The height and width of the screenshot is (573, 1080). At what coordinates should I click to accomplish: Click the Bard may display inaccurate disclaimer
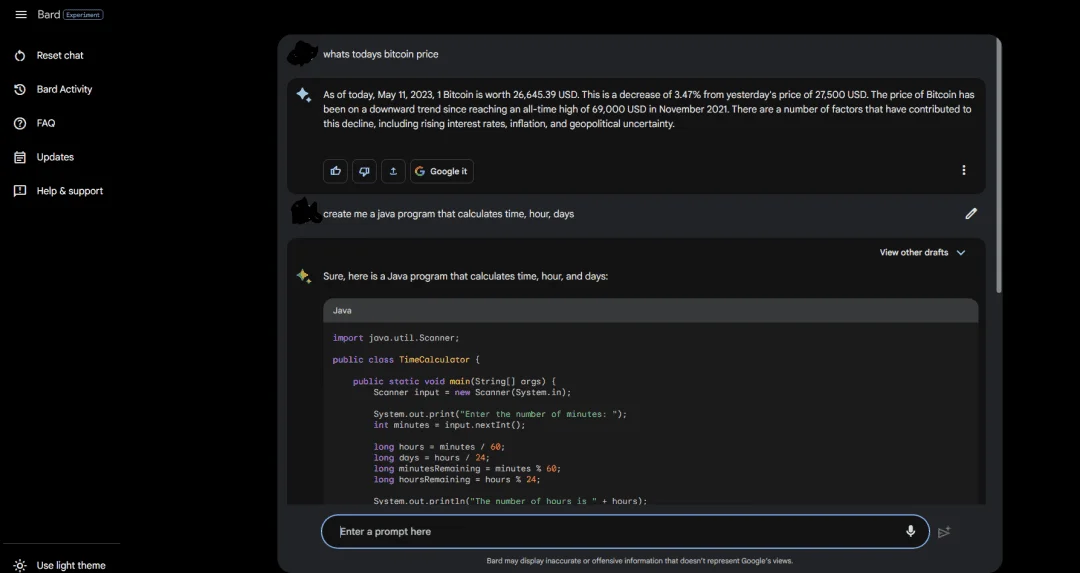pyautogui.click(x=640, y=561)
